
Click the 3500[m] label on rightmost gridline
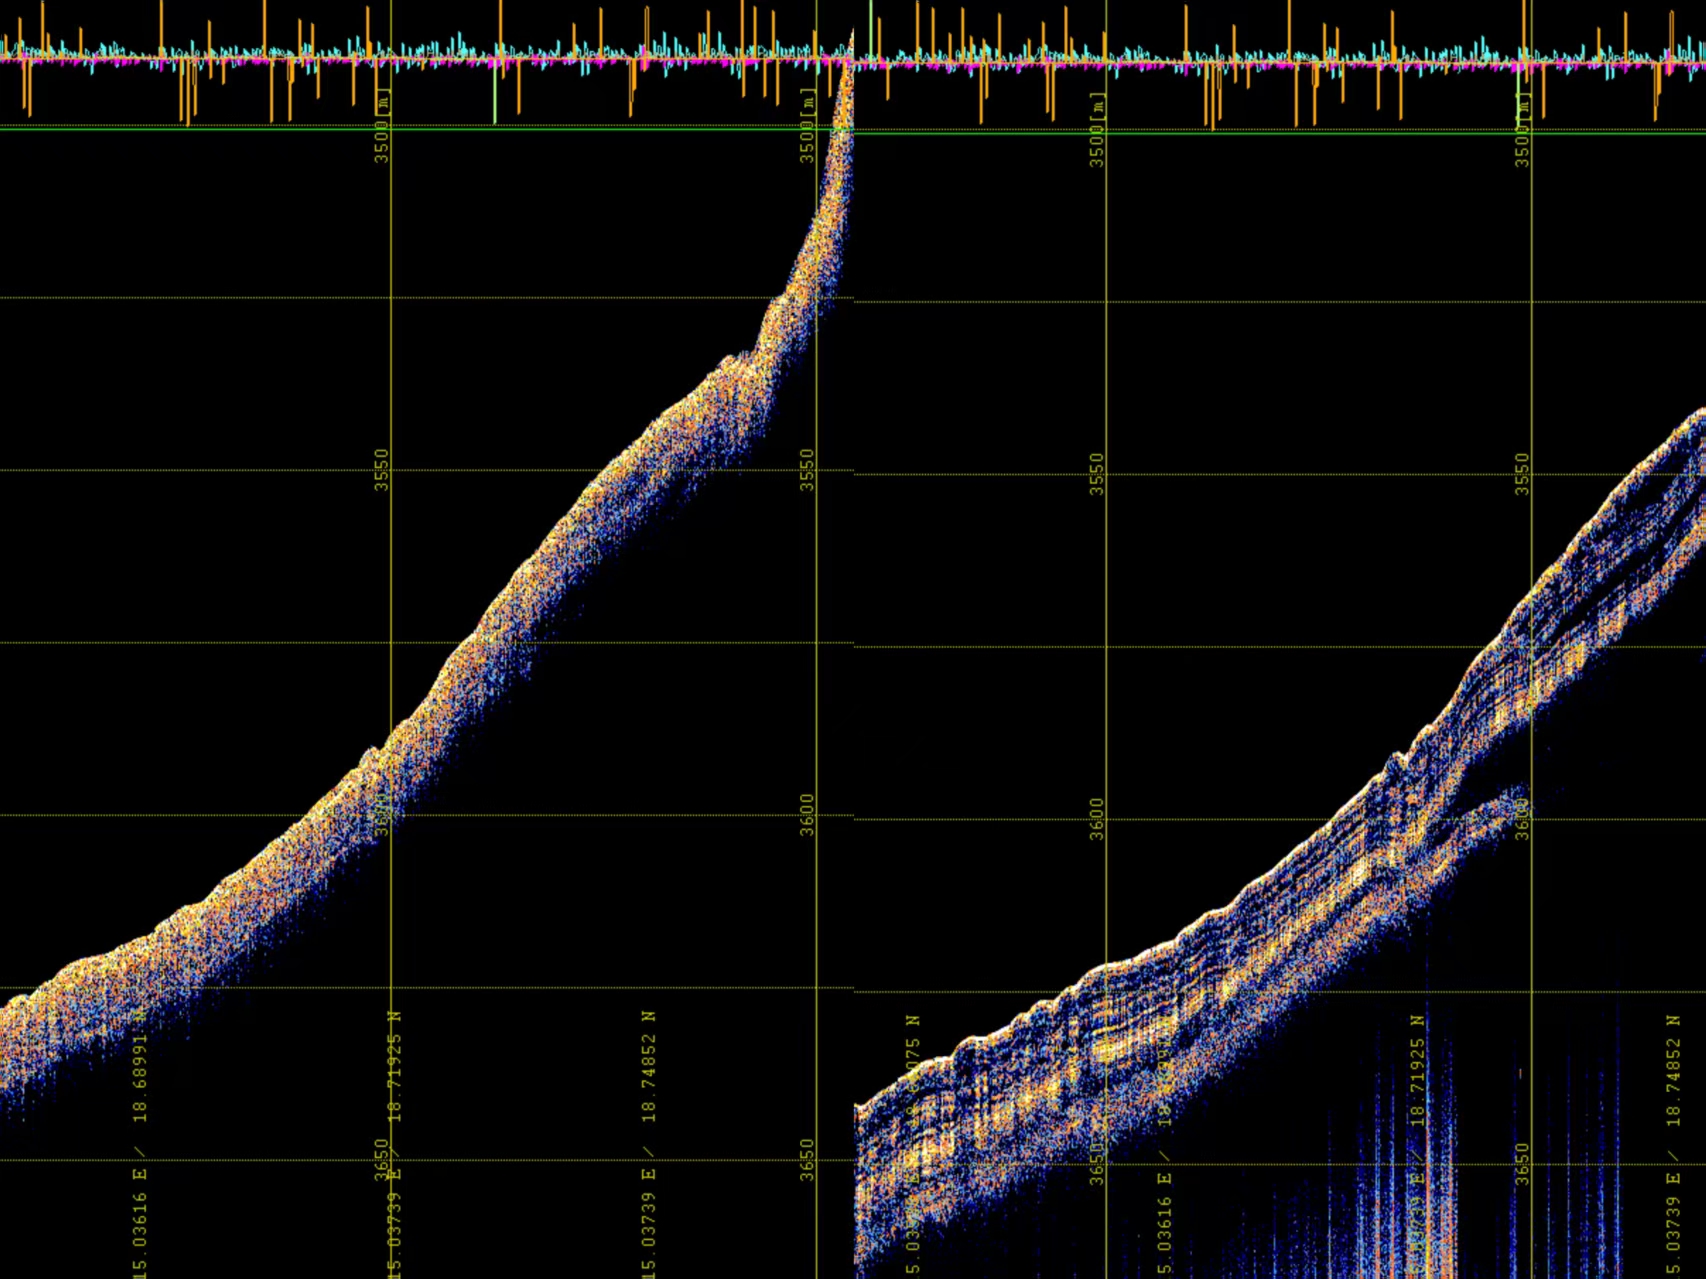click(x=1522, y=129)
